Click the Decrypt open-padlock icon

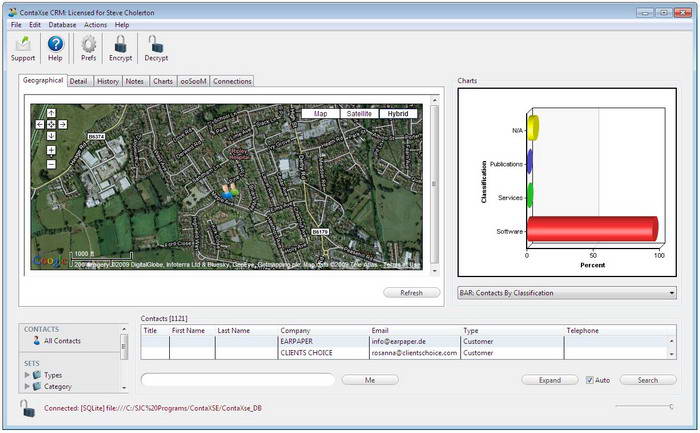click(156, 44)
